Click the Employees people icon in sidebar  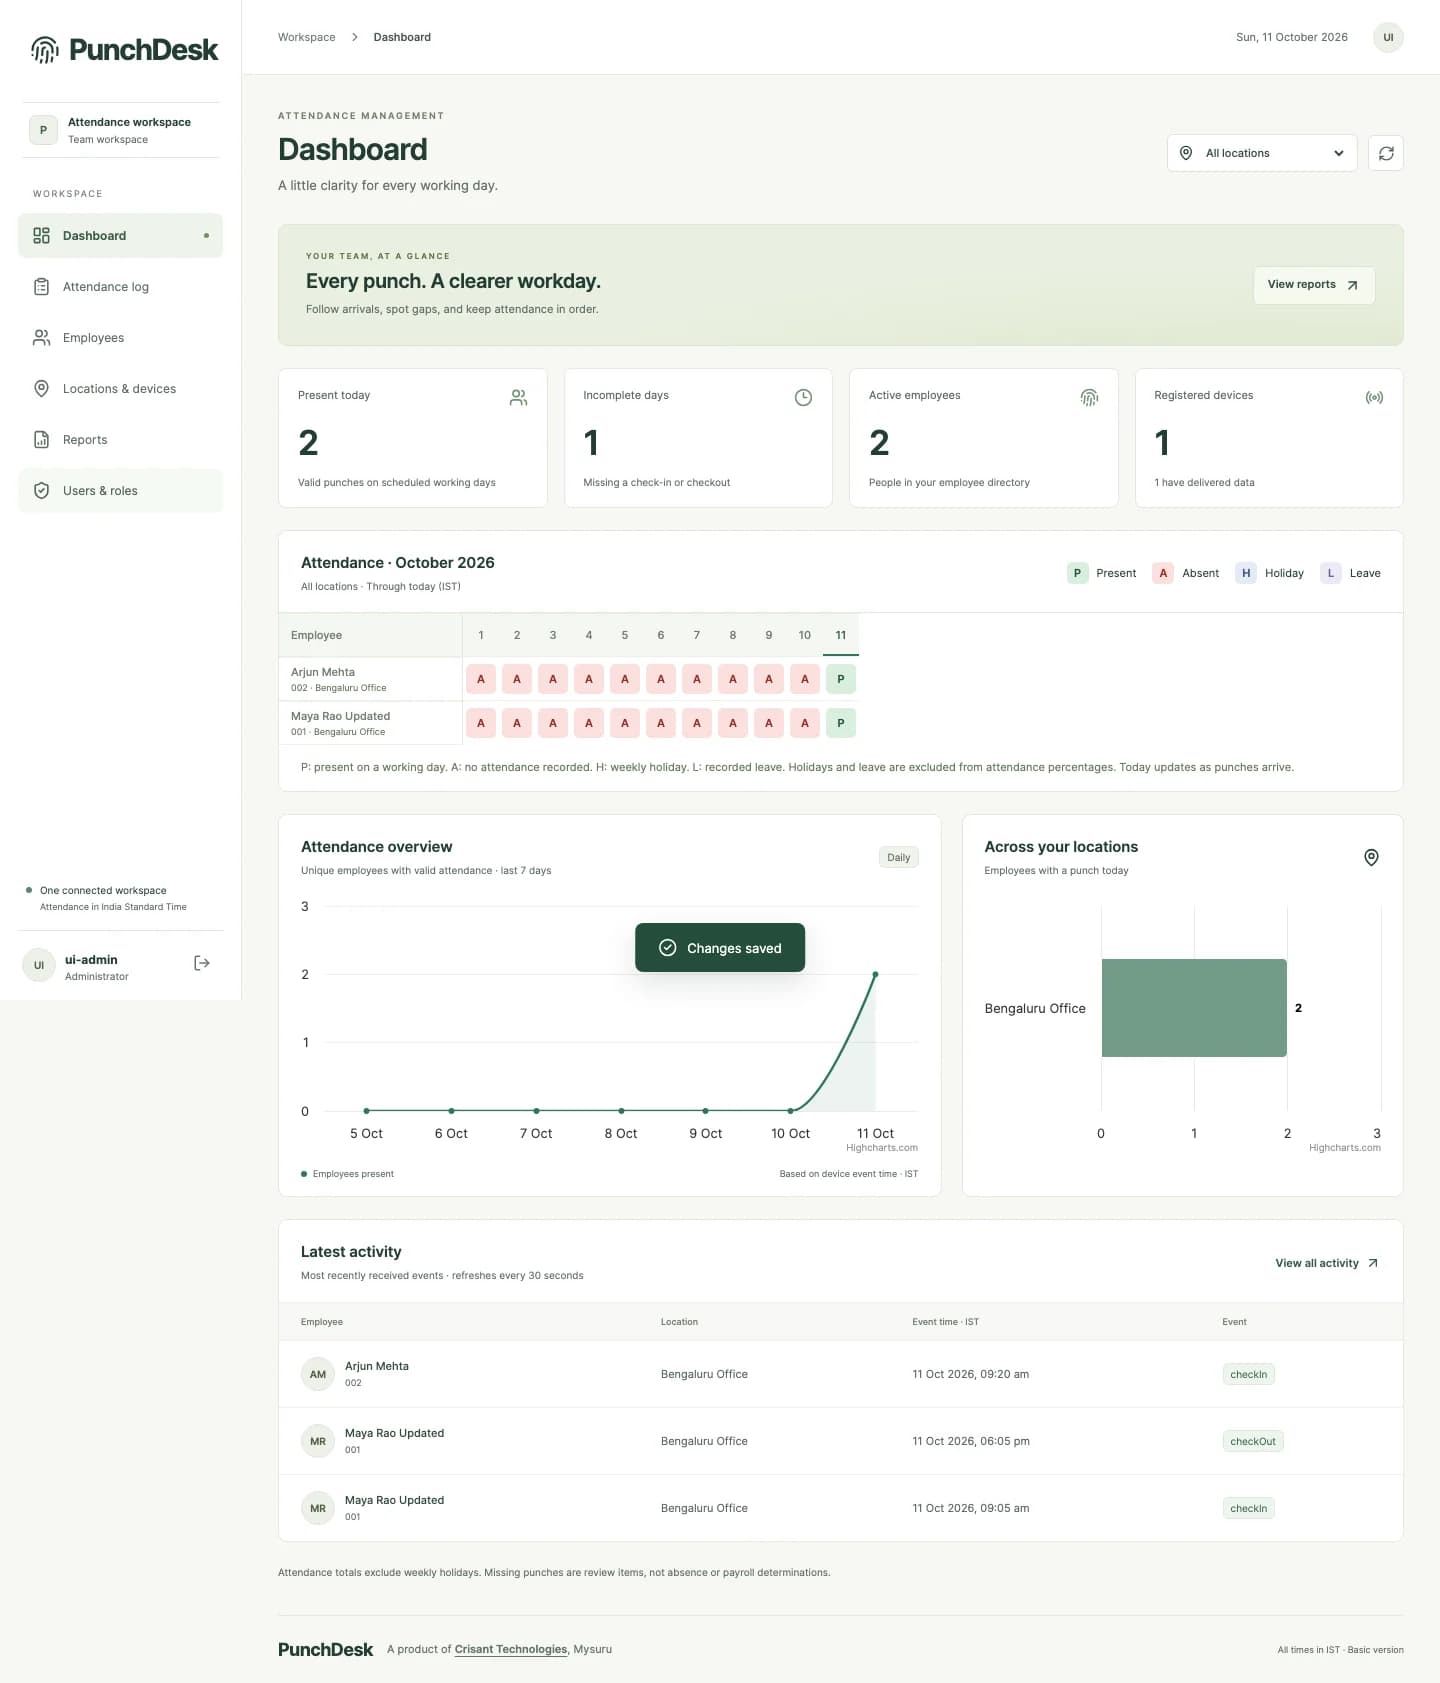coord(41,338)
